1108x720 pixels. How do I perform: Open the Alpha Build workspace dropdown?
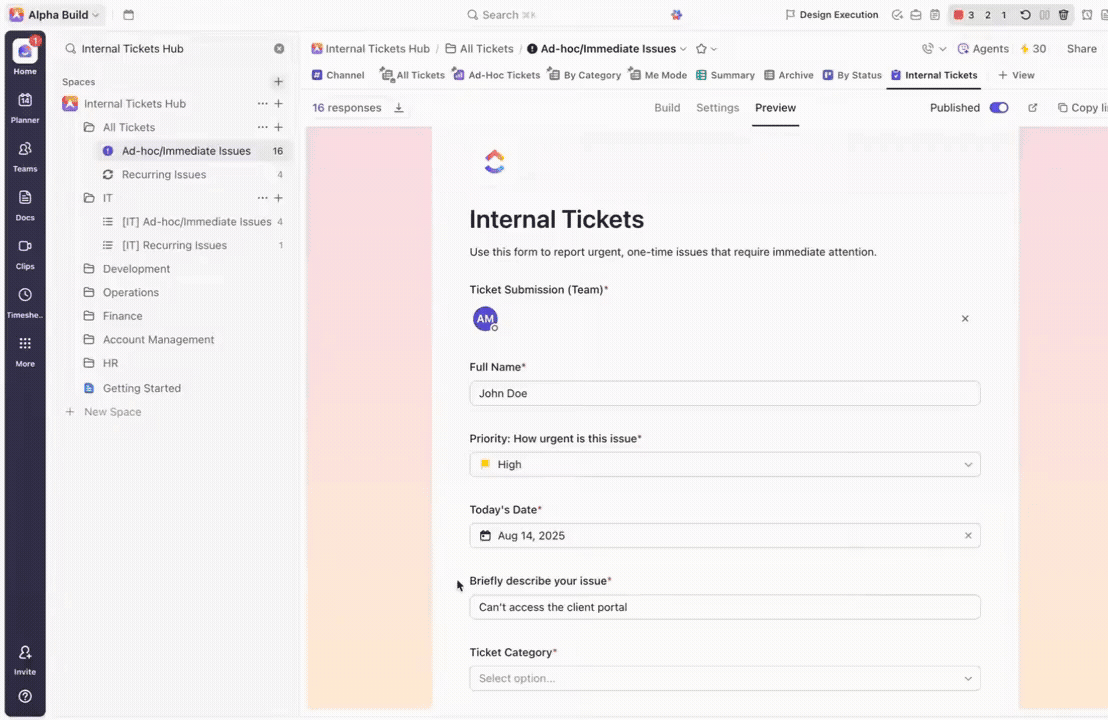(x=56, y=15)
